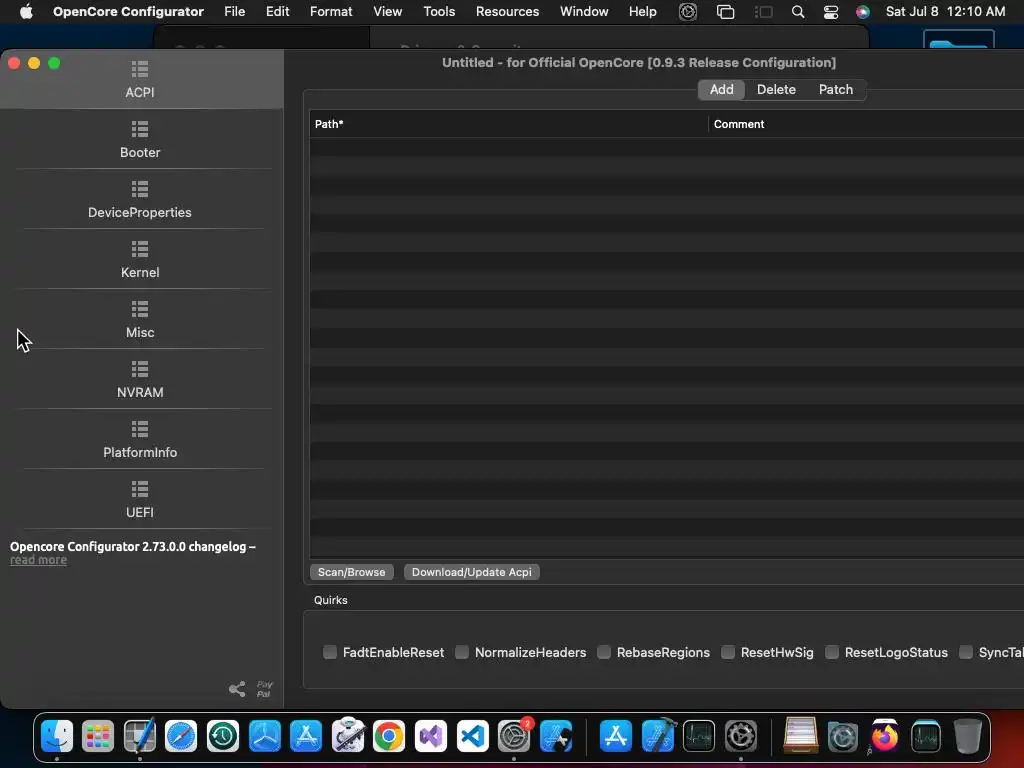Viewport: 1024px width, 768px height.
Task: Open Visual Studio Code from dock
Action: click(x=473, y=736)
